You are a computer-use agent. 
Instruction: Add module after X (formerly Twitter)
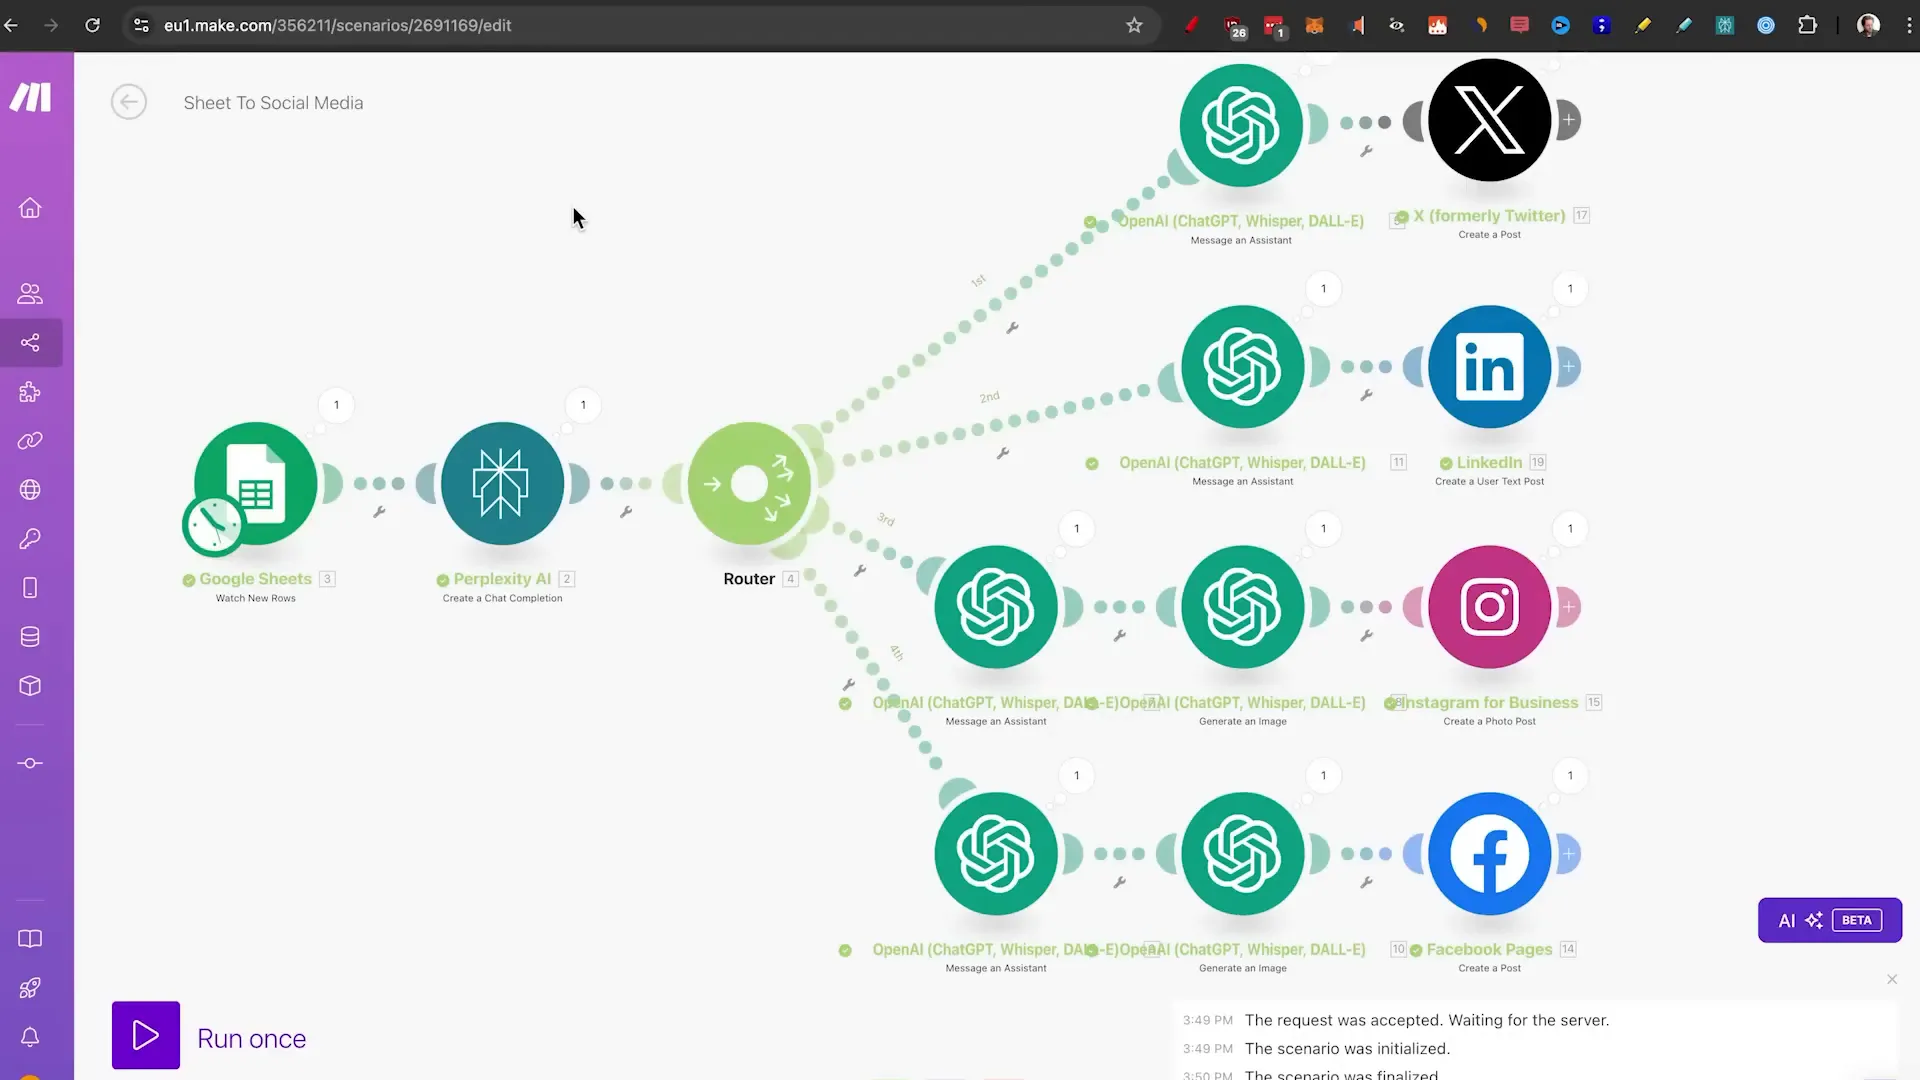tap(1569, 120)
